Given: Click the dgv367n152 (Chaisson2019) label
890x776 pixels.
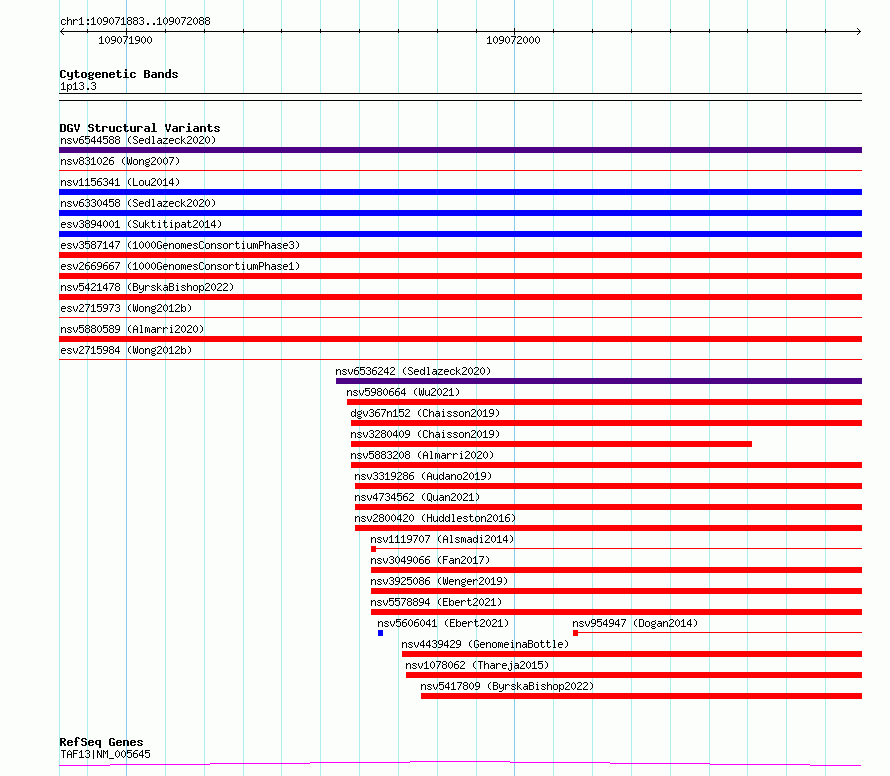Looking at the screenshot, I should click(425, 413).
